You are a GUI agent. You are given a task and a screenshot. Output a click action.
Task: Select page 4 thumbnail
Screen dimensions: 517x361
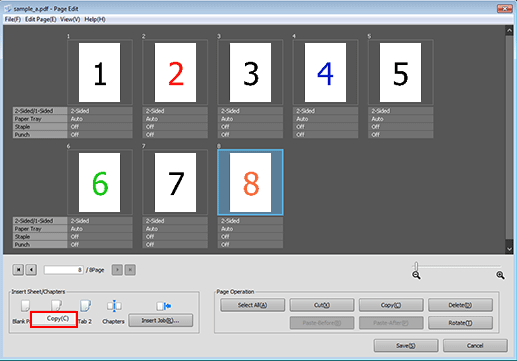(x=325, y=72)
